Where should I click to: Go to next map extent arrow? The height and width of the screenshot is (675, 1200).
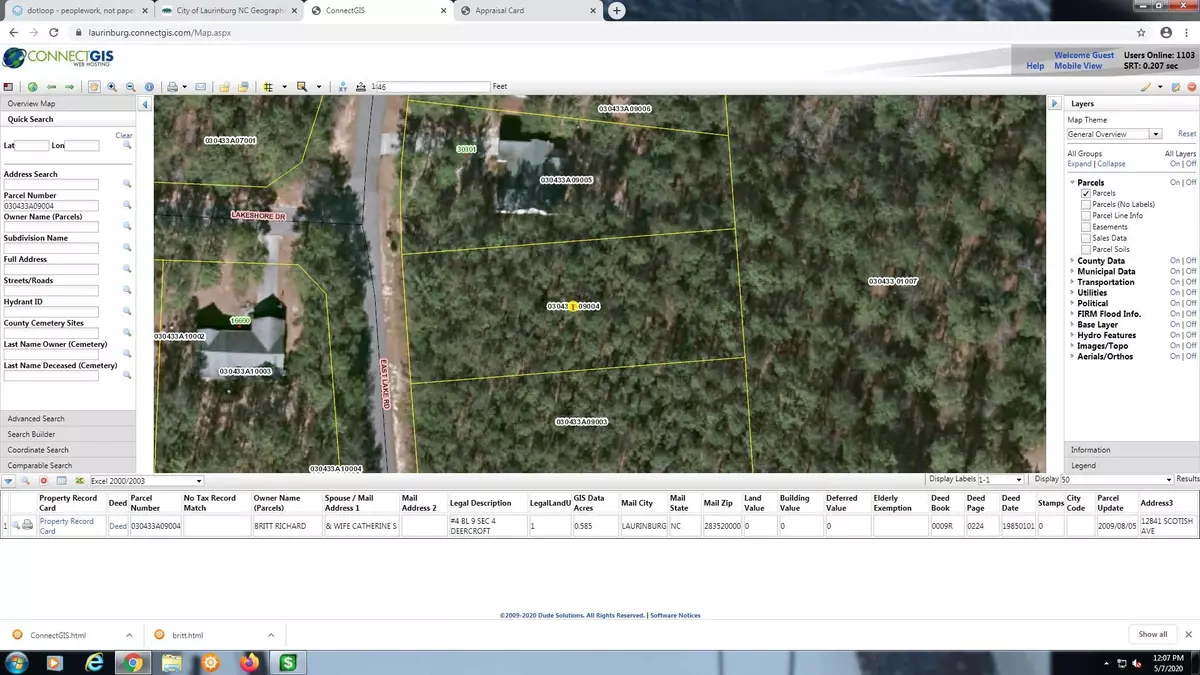coord(69,87)
